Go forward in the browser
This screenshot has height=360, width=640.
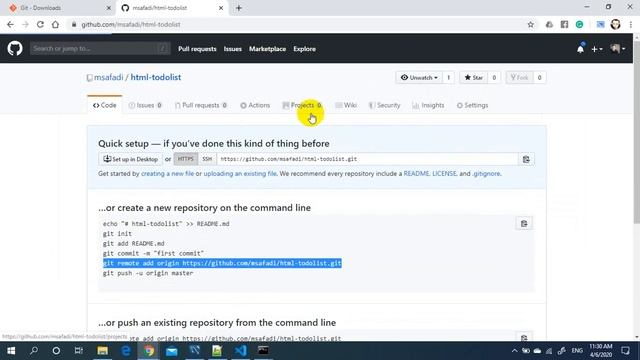(25, 24)
